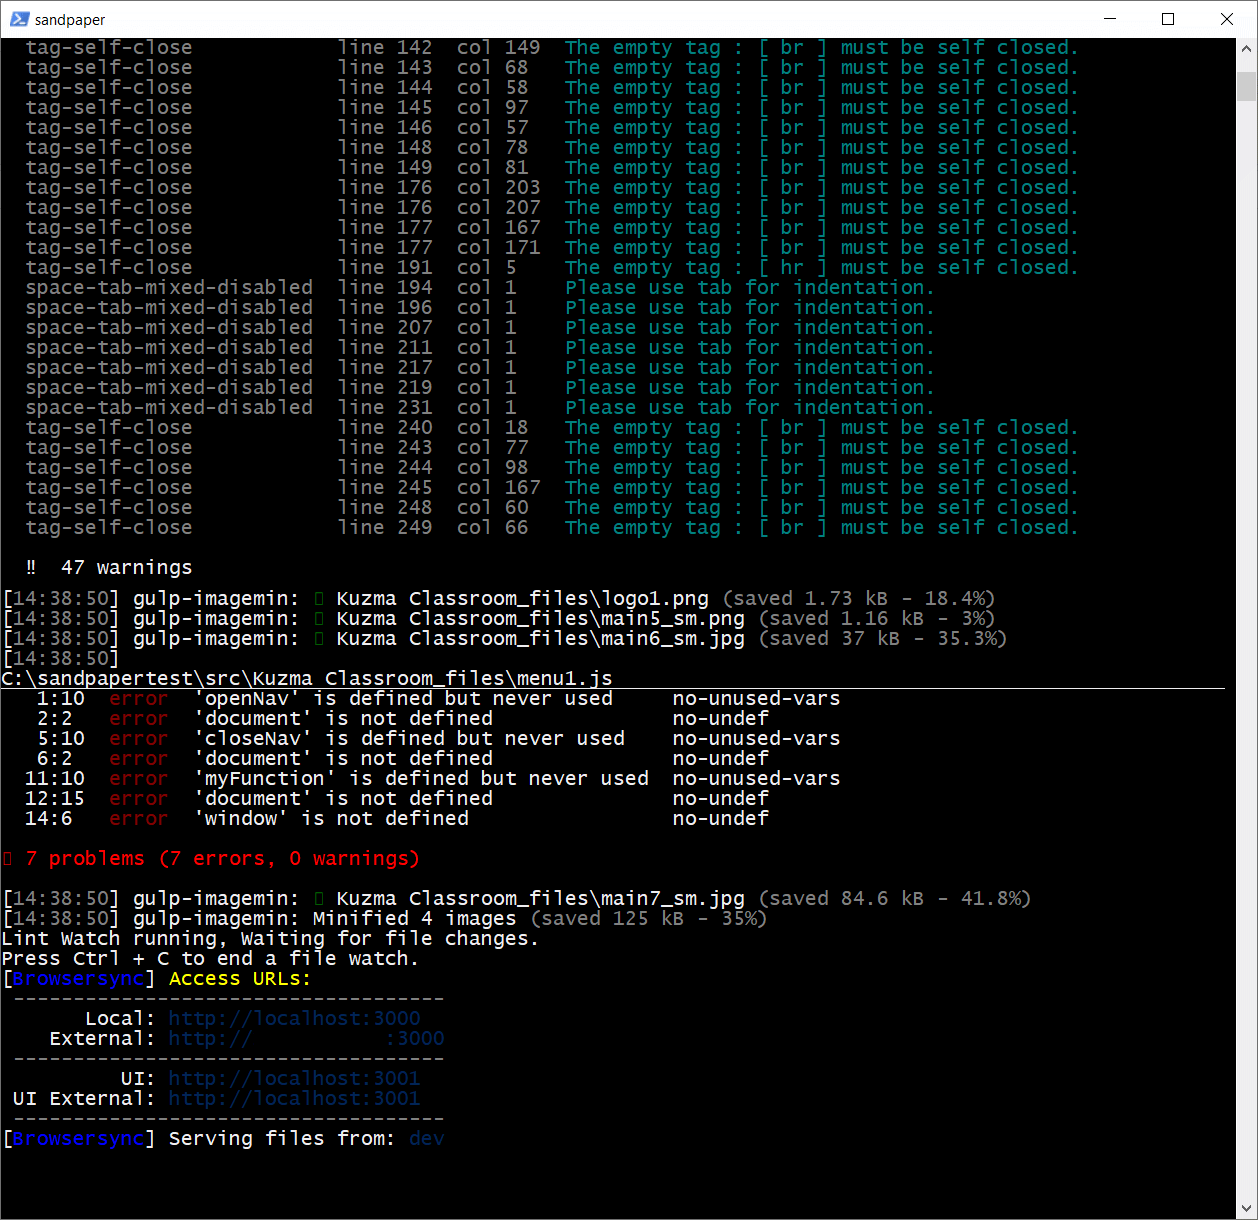
Task: Click the 'myFunction' is defined but never used error
Action: point(432,778)
